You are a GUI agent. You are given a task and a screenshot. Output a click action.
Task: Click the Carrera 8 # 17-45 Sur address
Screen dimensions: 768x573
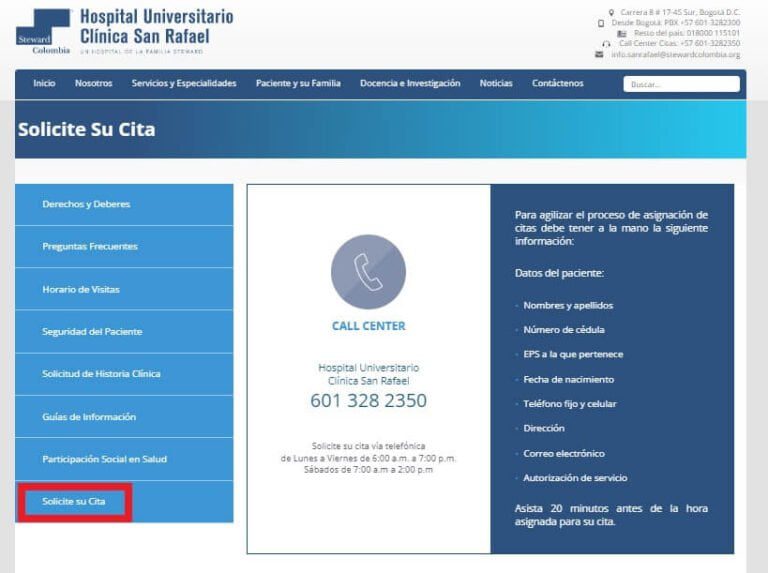[x=680, y=12]
